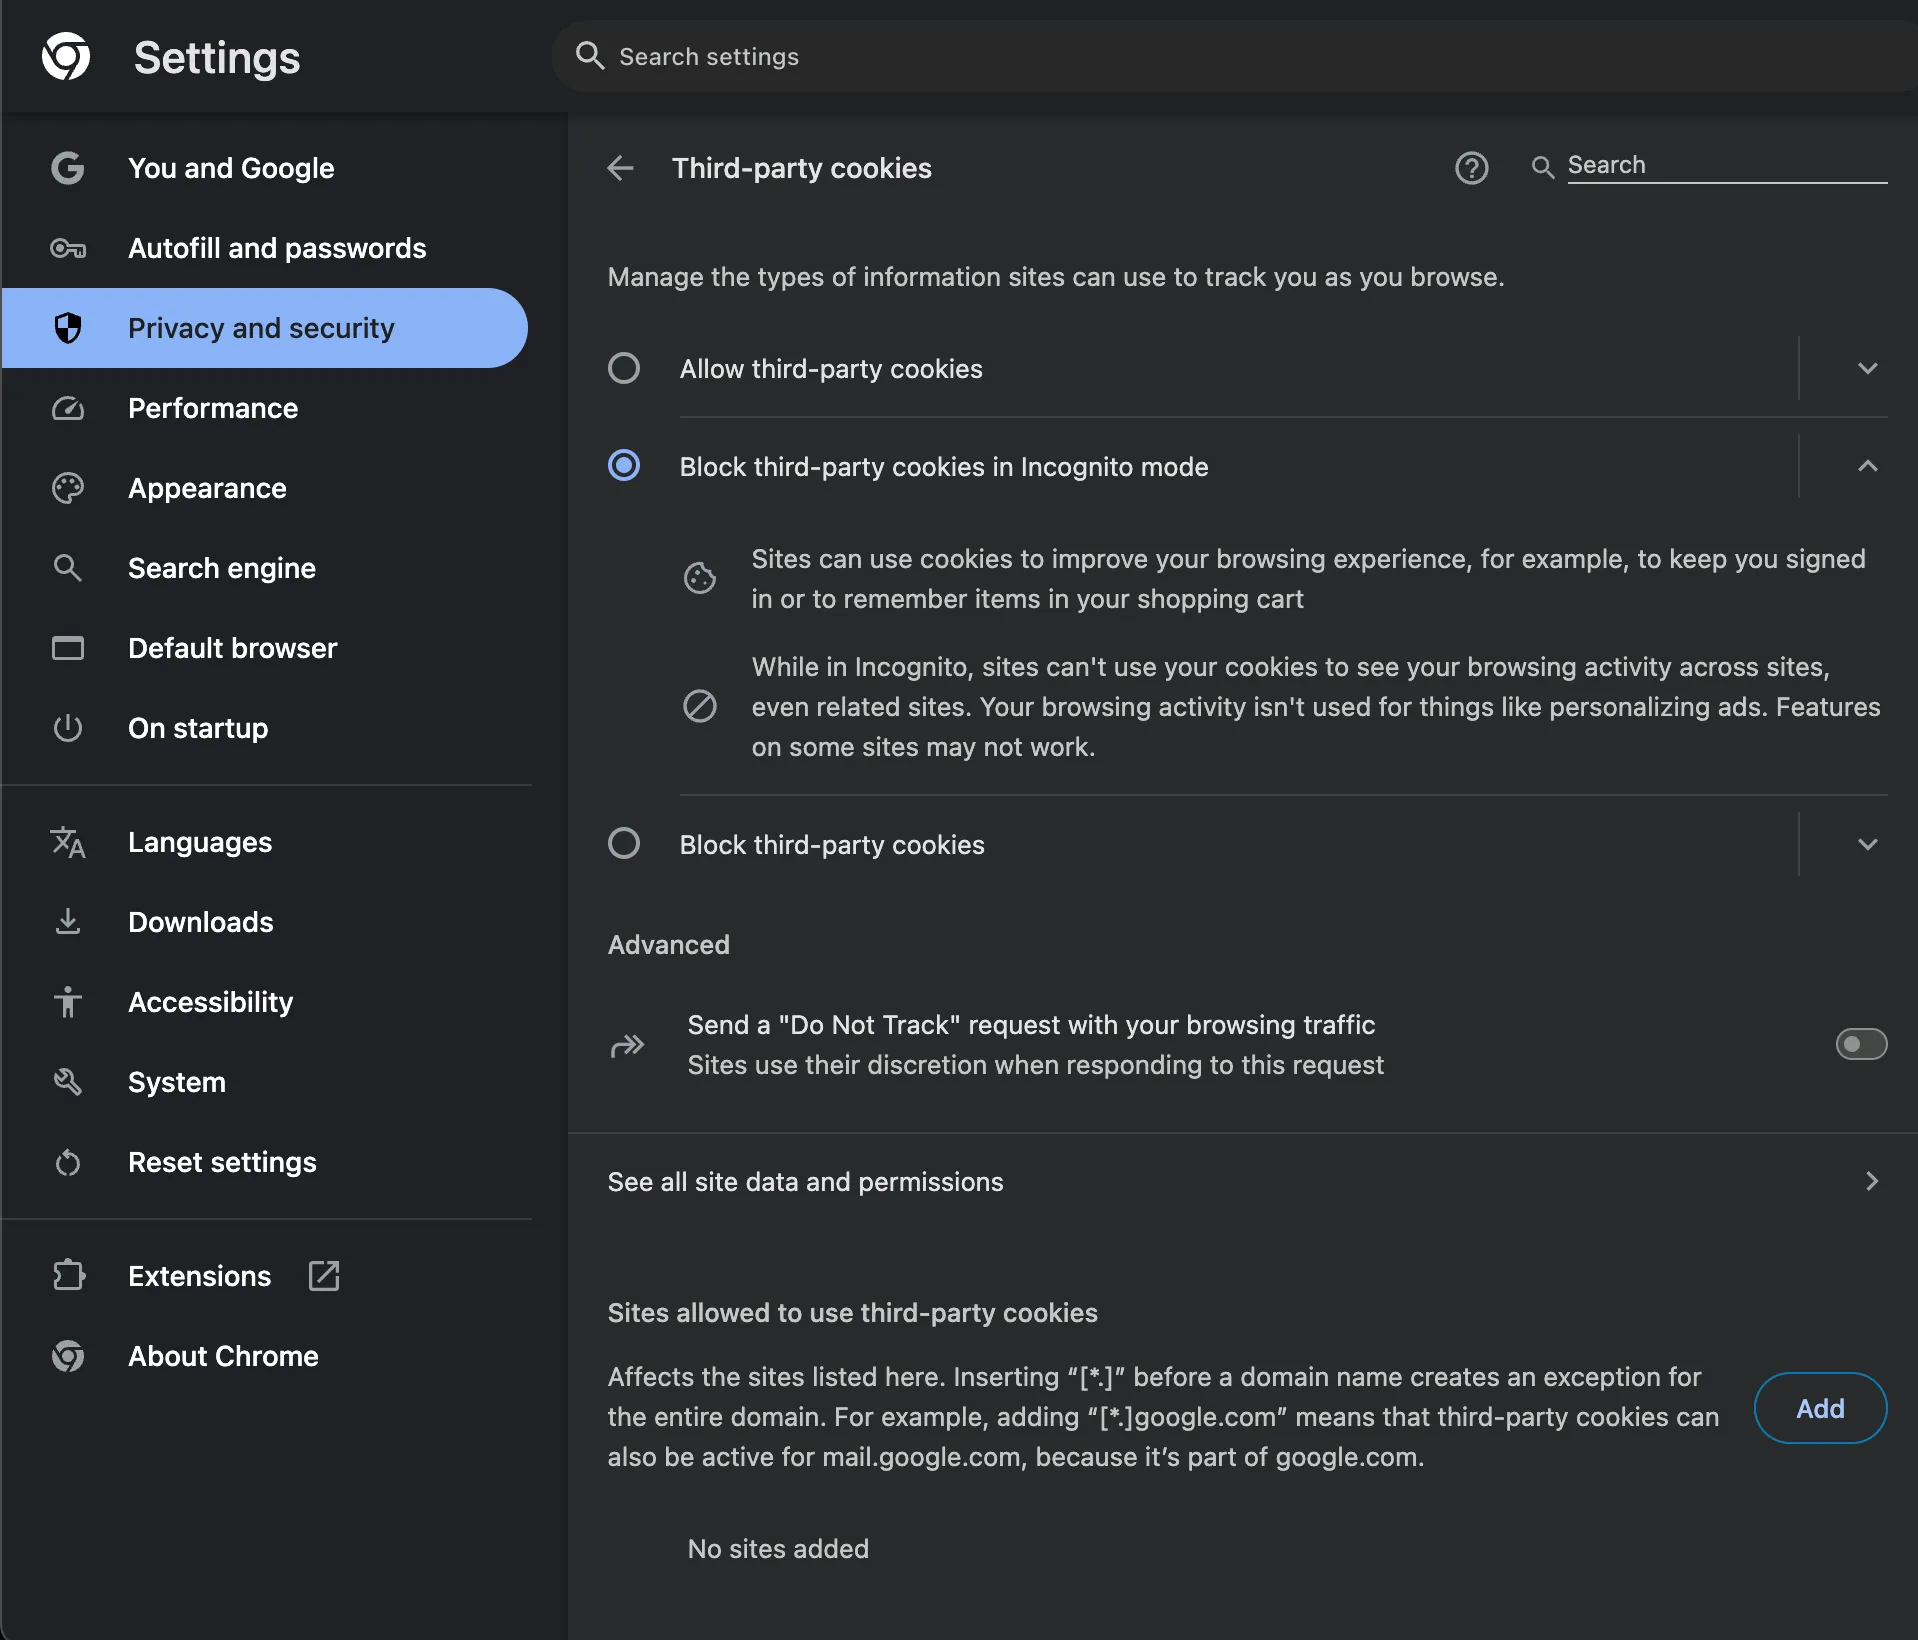This screenshot has width=1918, height=1640.
Task: Open See all site data and permissions
Action: (x=1240, y=1182)
